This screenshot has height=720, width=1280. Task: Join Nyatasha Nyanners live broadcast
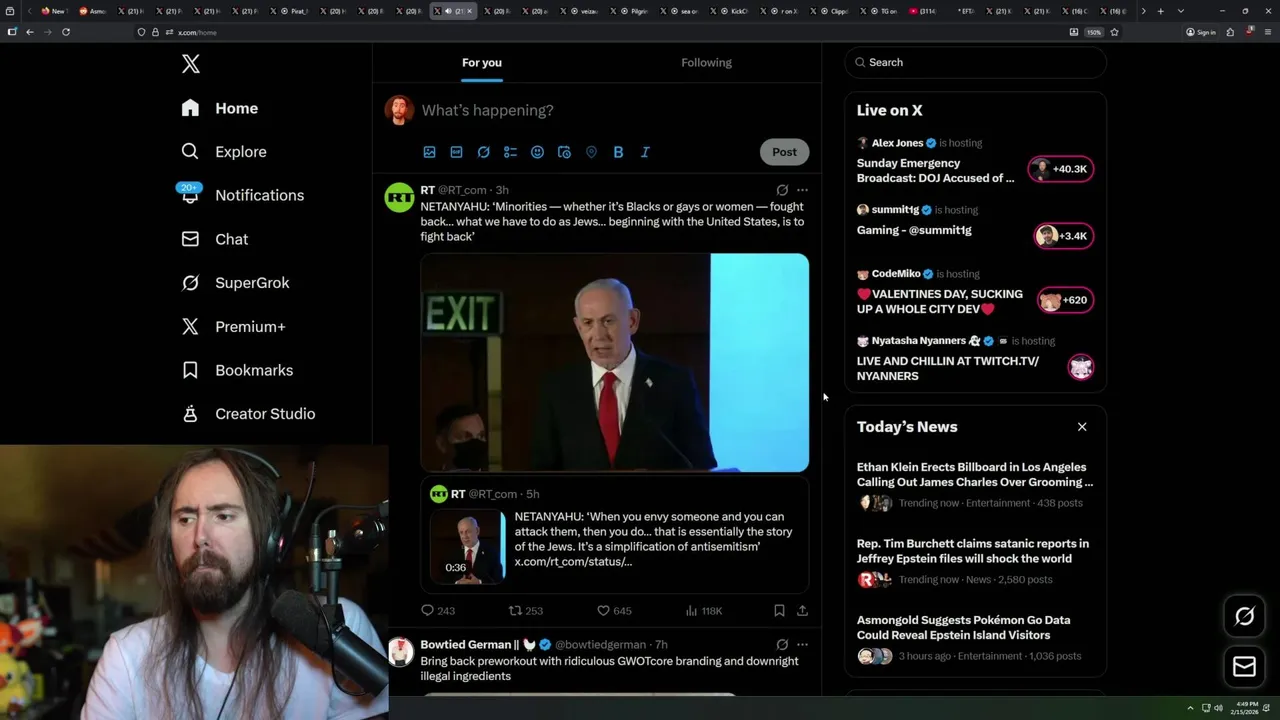click(x=1081, y=367)
